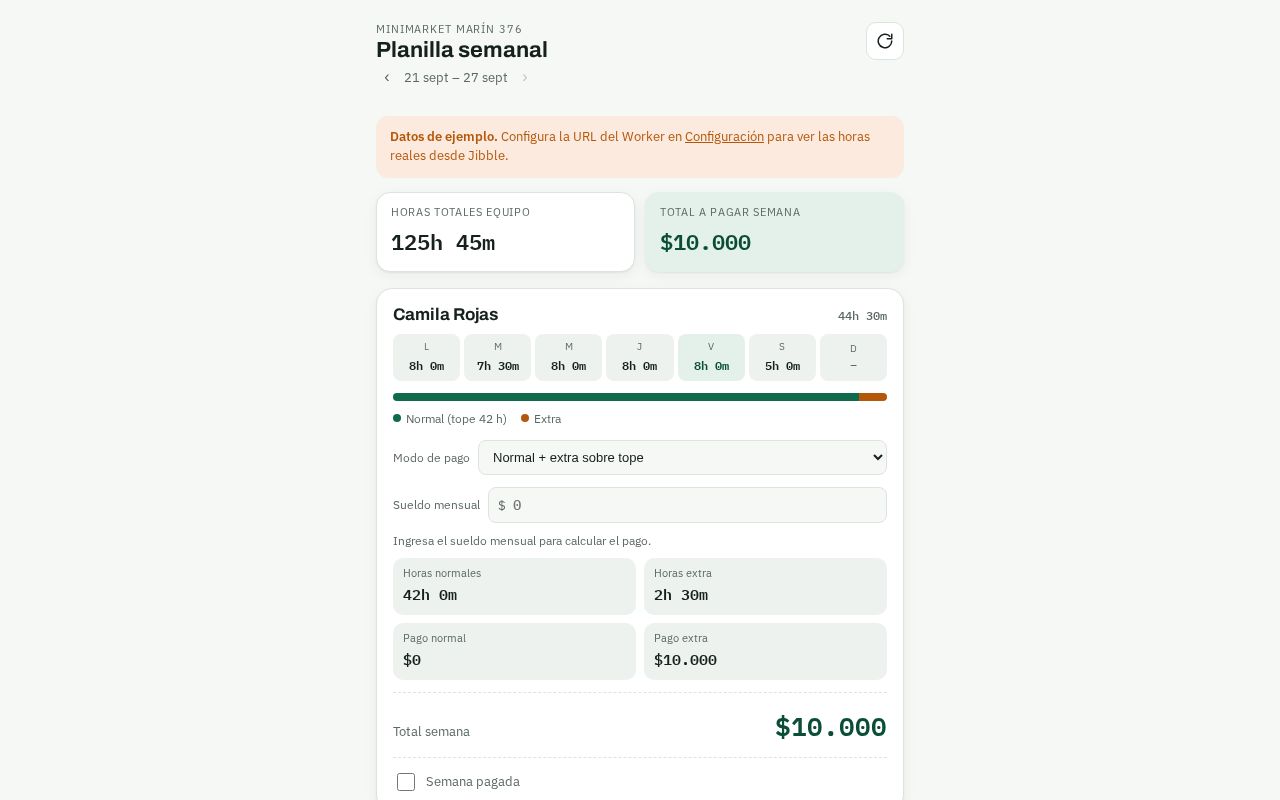Image resolution: width=1280 pixels, height=800 pixels.
Task: Check the Semana pagada checkbox
Action: click(x=406, y=782)
